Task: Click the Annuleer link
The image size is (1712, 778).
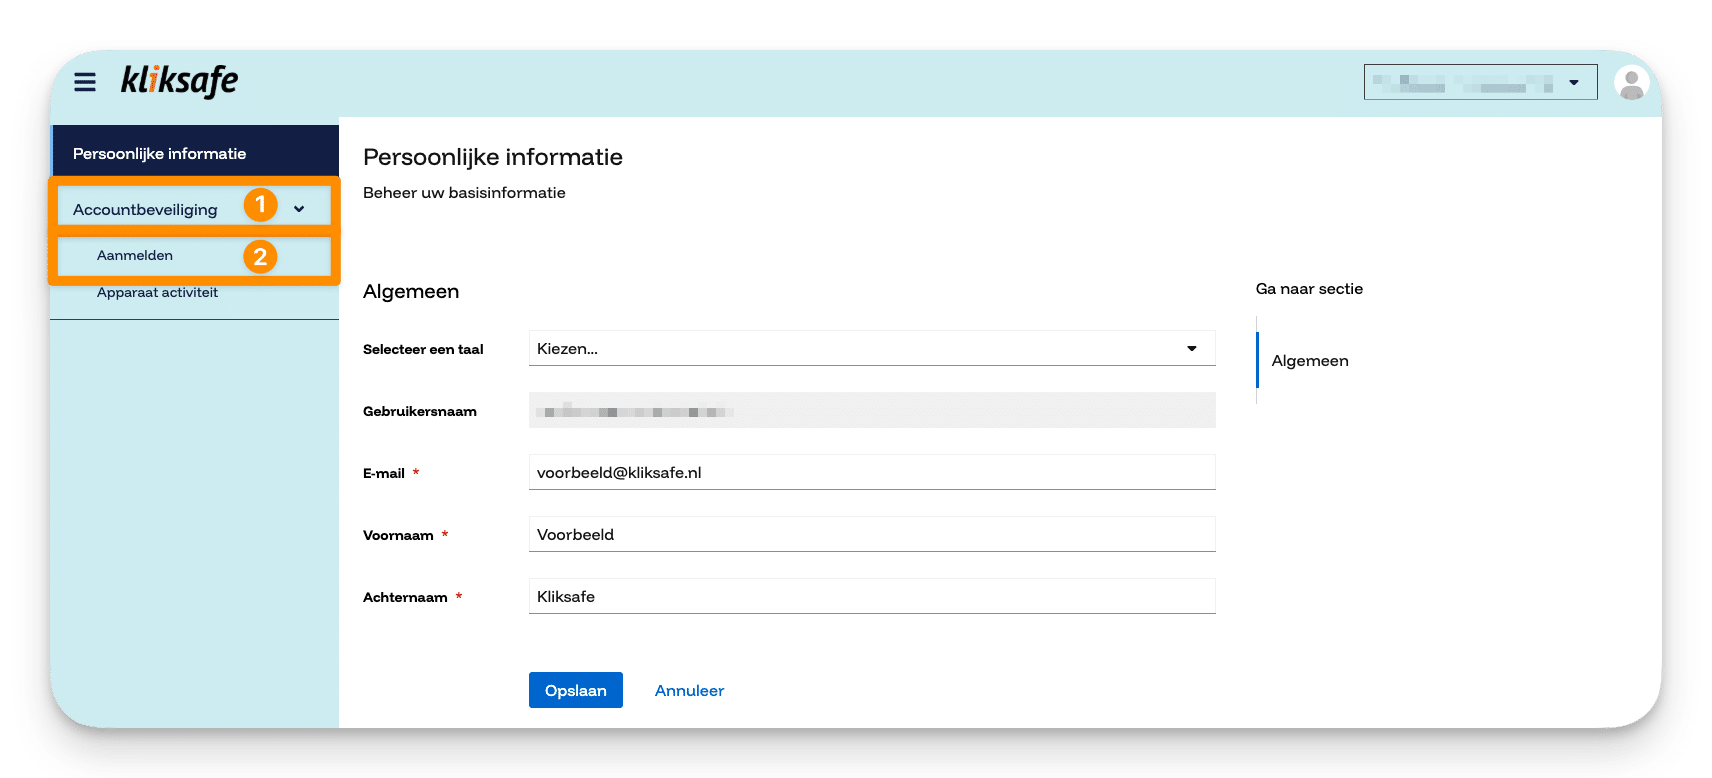Action: click(x=689, y=691)
